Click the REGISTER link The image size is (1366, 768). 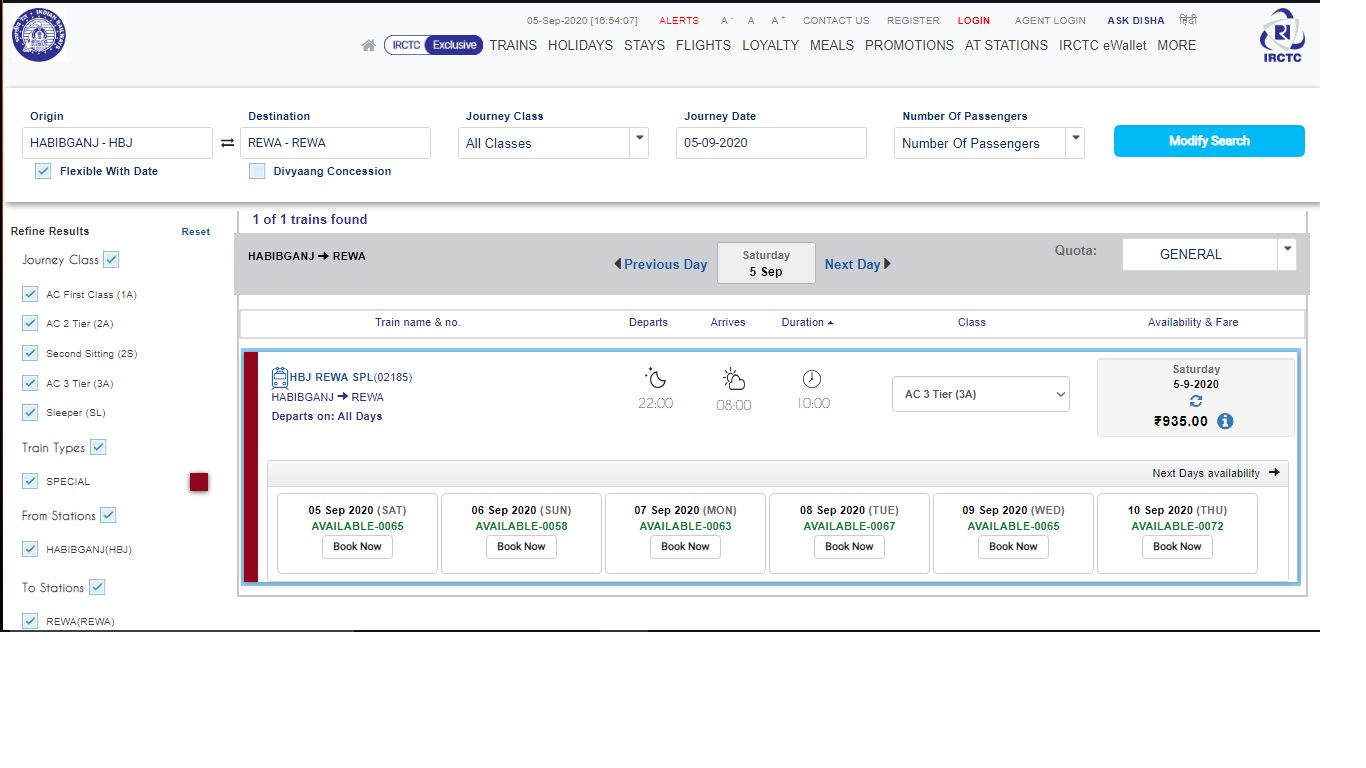[x=913, y=21]
